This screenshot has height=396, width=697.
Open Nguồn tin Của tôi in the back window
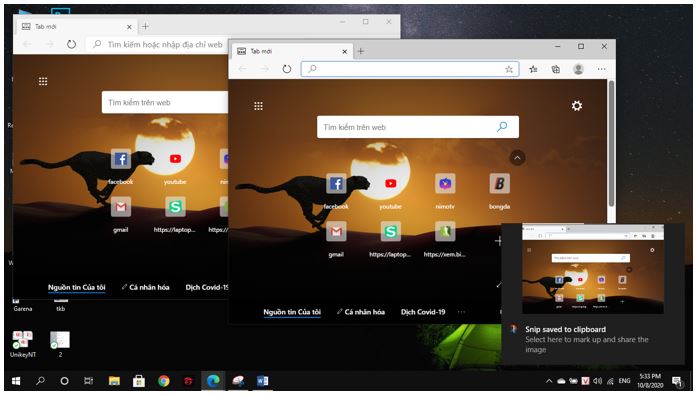[76, 288]
